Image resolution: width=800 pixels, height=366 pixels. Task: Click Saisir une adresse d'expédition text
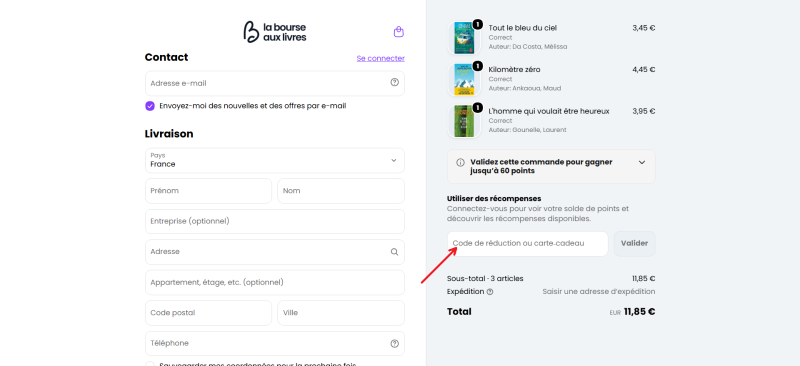tap(598, 291)
